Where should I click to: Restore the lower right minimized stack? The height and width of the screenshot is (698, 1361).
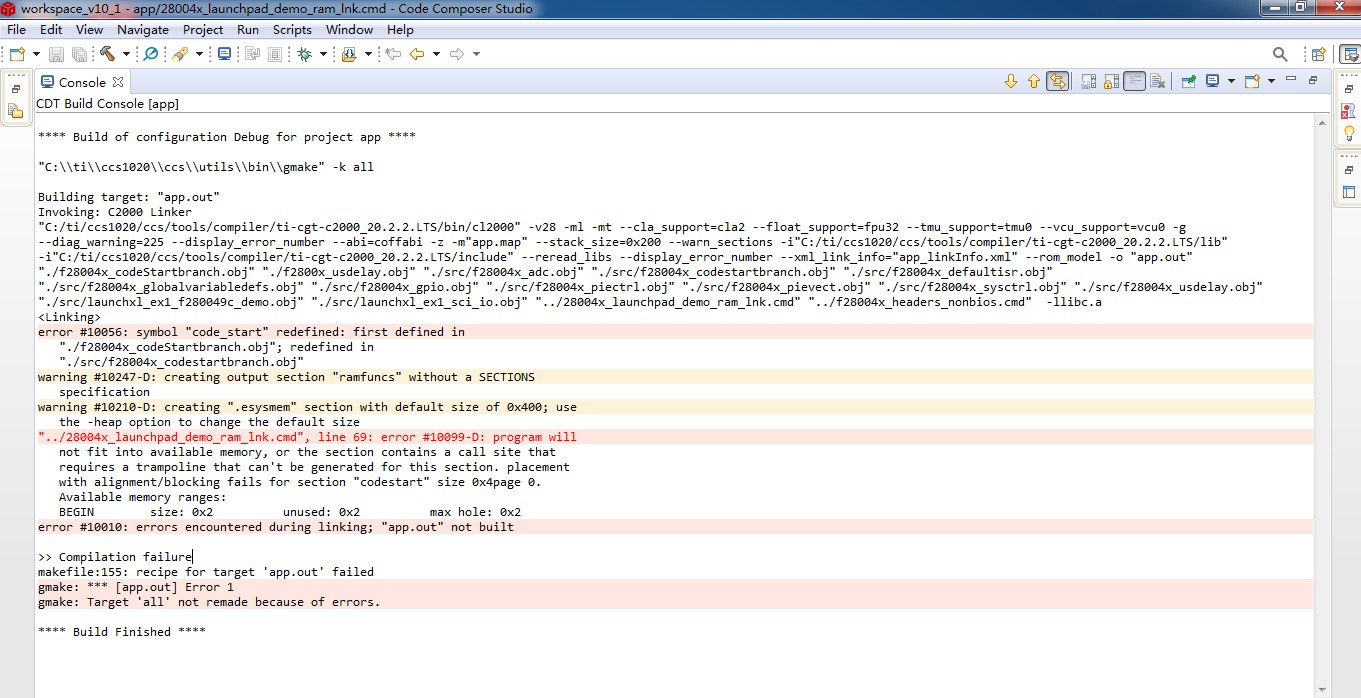click(x=1349, y=170)
